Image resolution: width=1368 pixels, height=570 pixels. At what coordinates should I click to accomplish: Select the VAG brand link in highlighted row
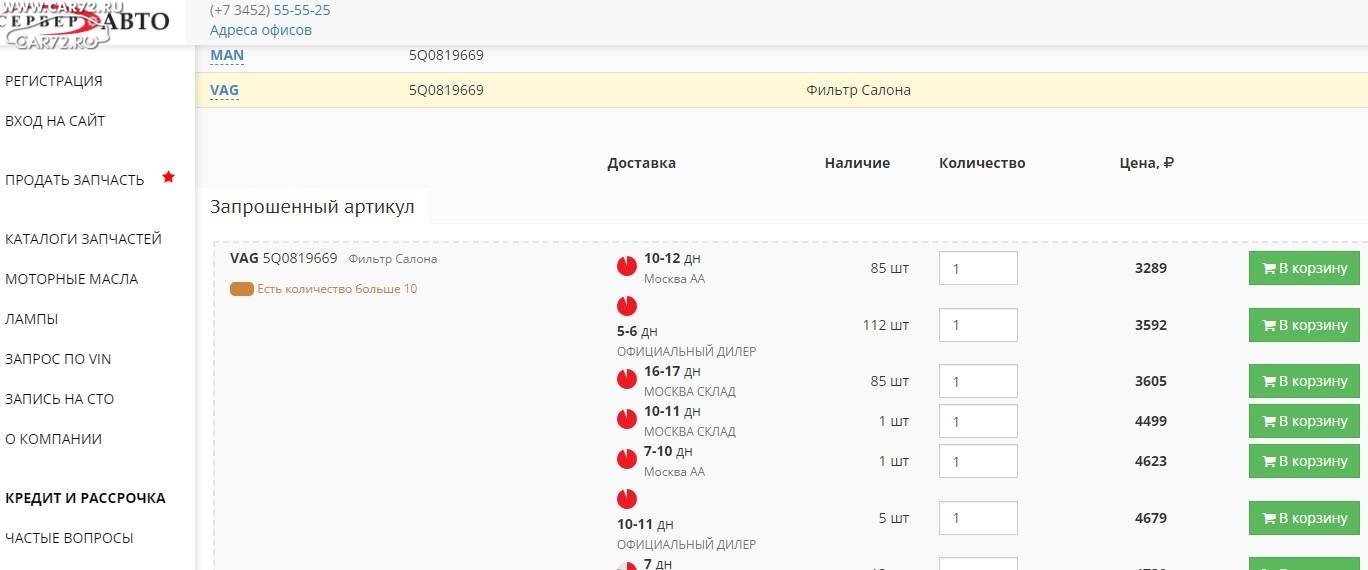(224, 91)
